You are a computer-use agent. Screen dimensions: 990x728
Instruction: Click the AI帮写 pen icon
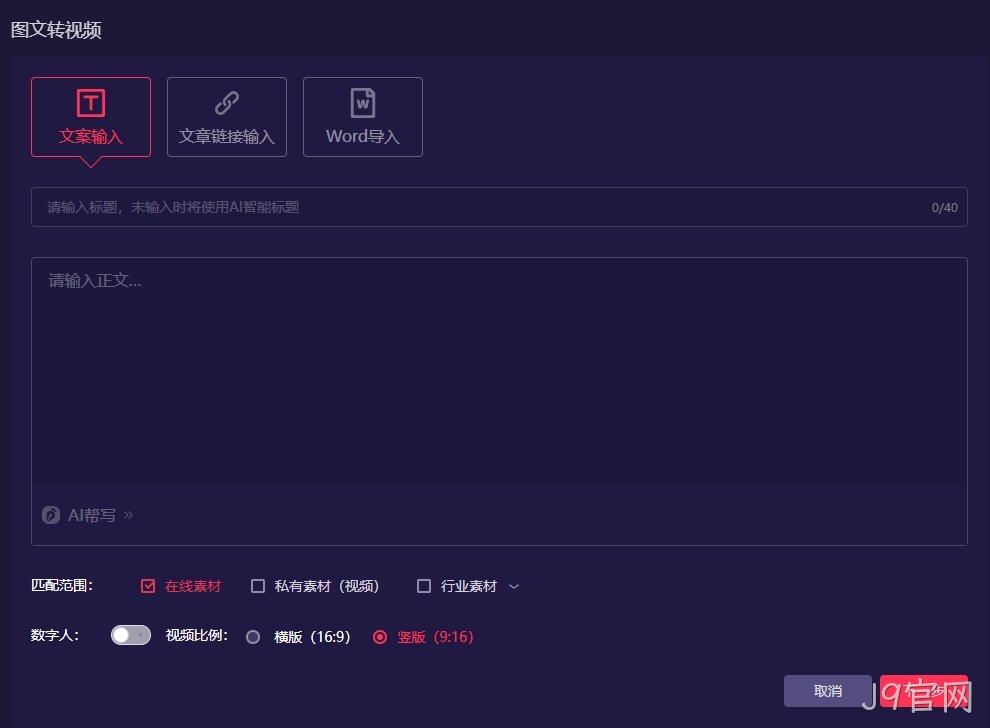click(51, 515)
